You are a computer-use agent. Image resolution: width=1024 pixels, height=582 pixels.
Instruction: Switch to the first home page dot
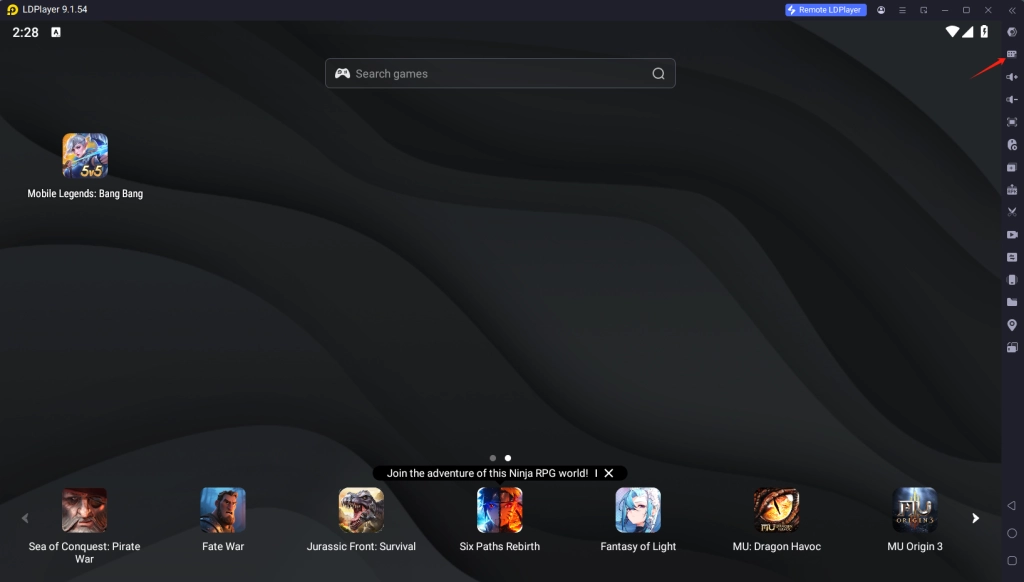492,458
